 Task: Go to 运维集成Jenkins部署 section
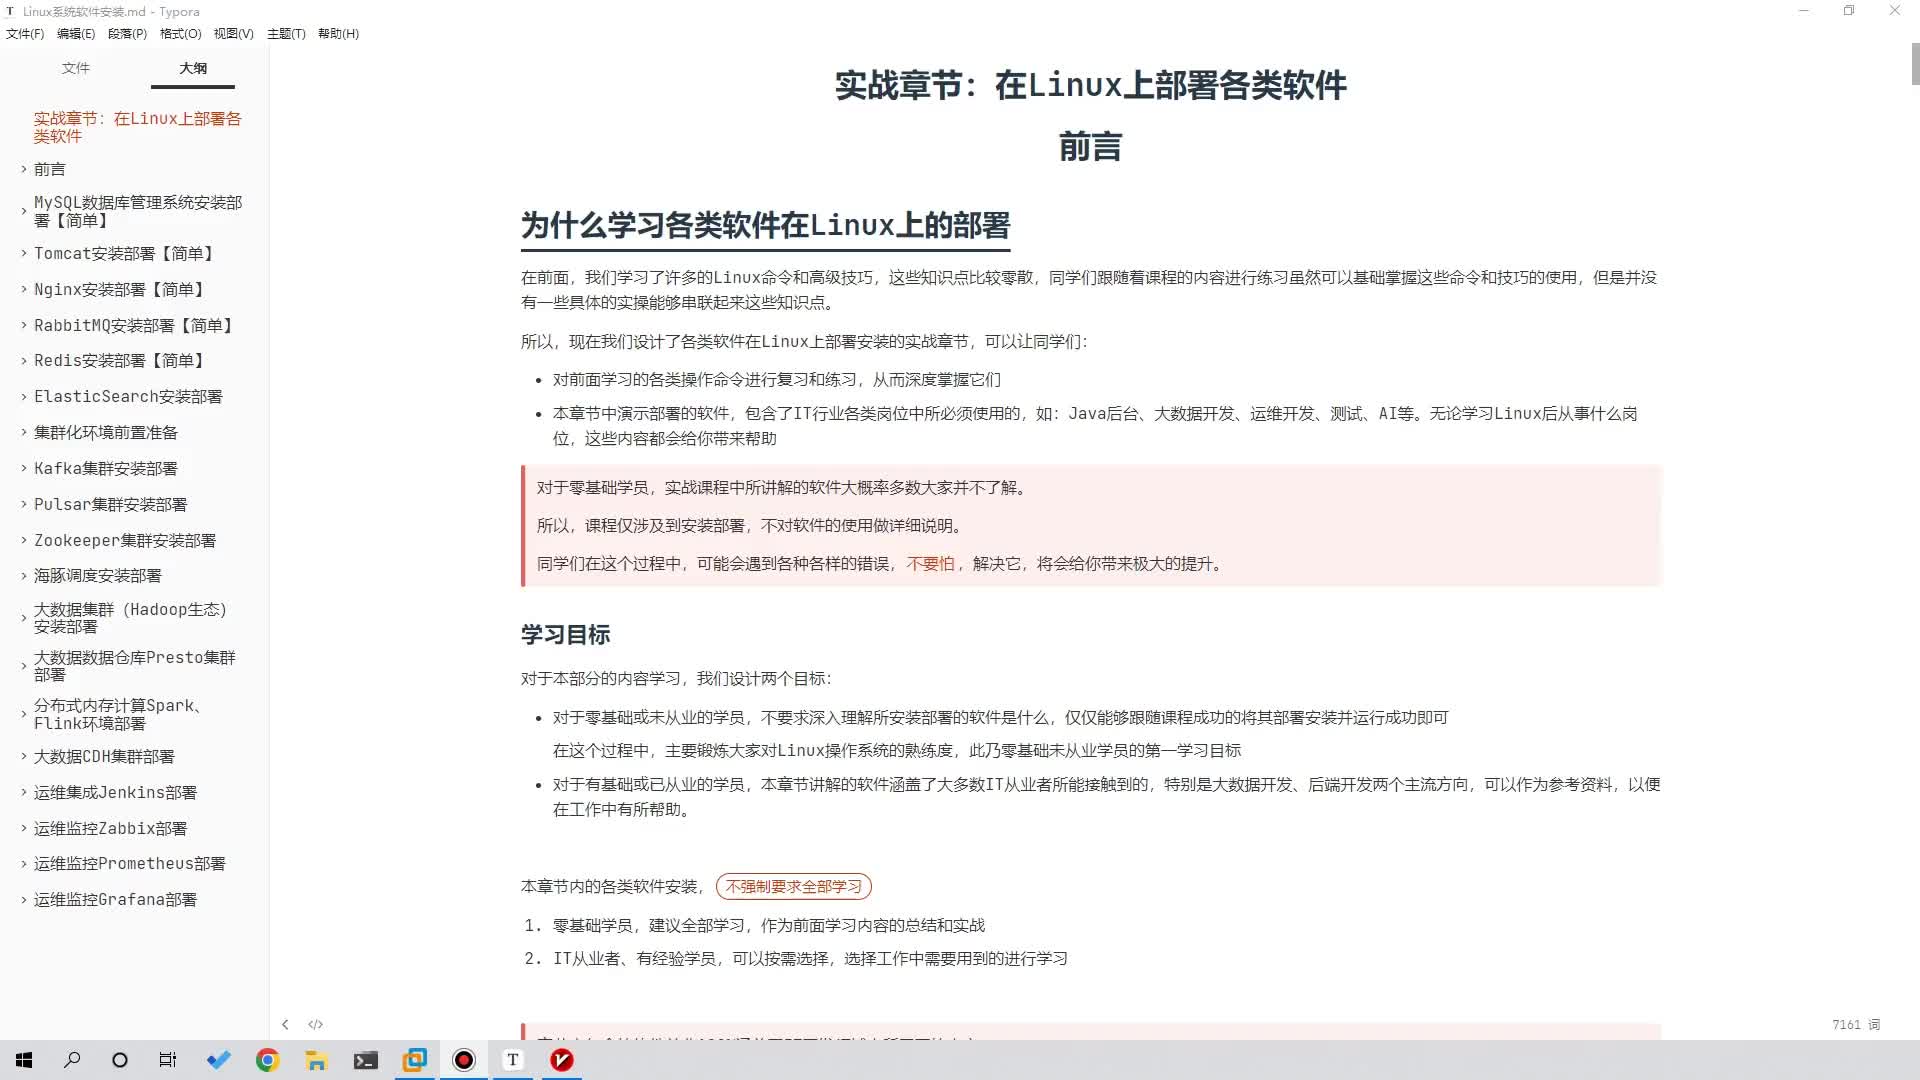point(115,793)
